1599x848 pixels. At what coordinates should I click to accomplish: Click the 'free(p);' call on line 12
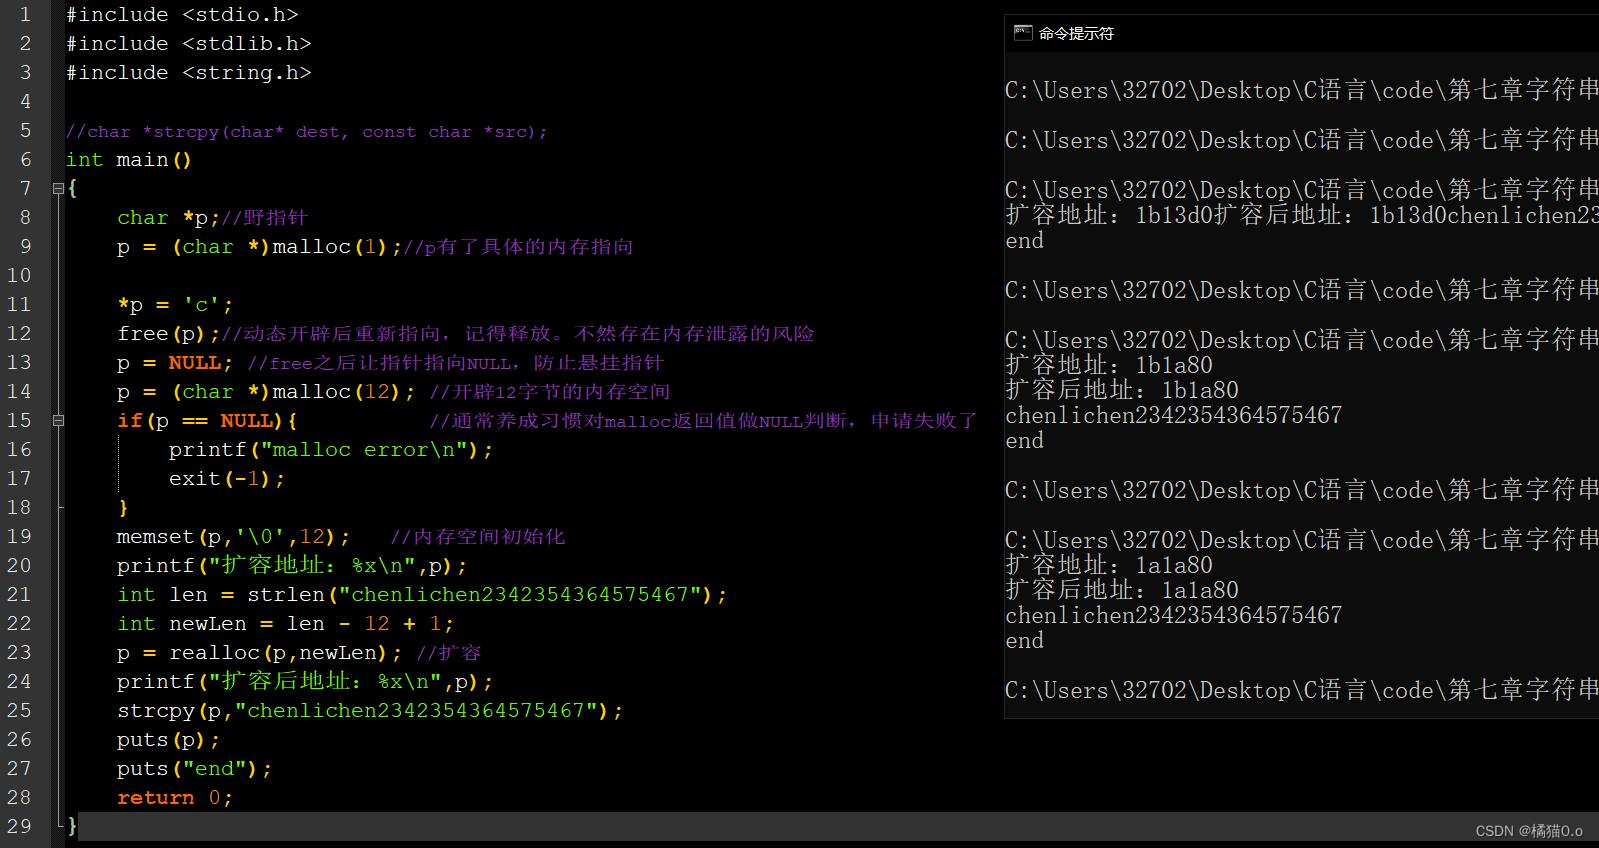168,333
